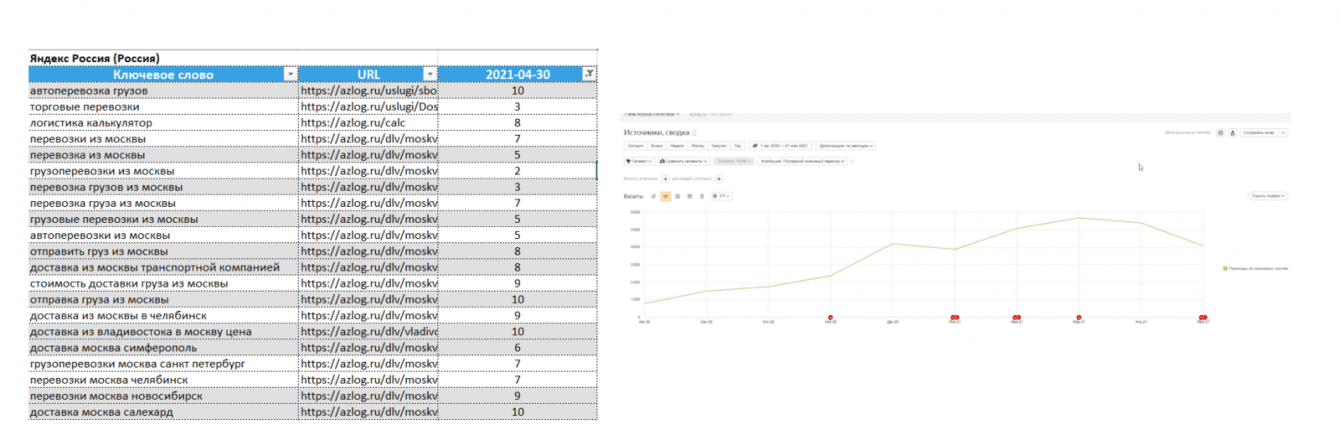Click the red annotation marker at Мар 21
The image size is (1340, 445).
pyautogui.click(x=1078, y=317)
